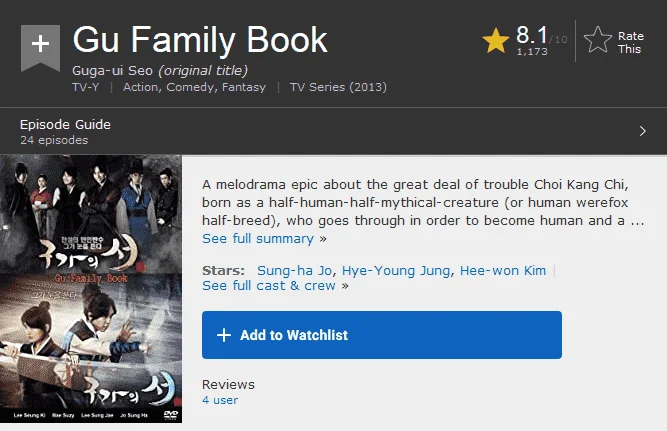Open Hee-won Kim's profile
This screenshot has width=667, height=431.
(503, 271)
